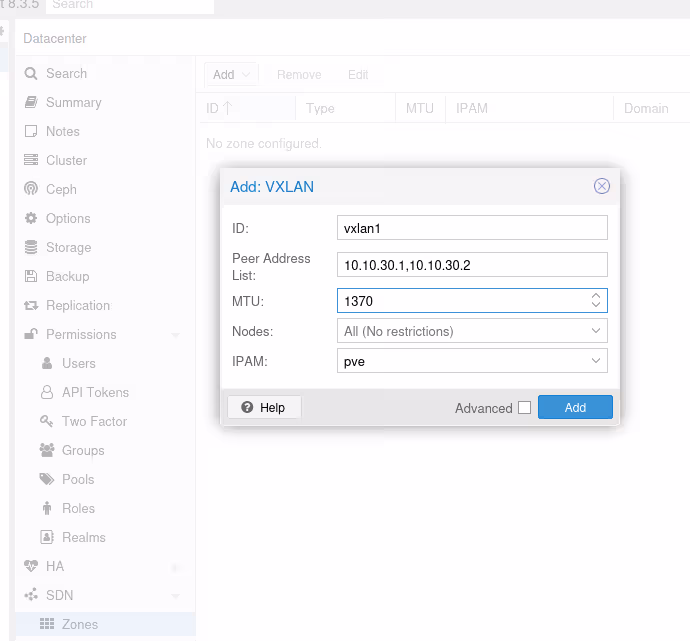Close the Add: VXLAN dialog
This screenshot has height=641, width=690.
click(602, 186)
